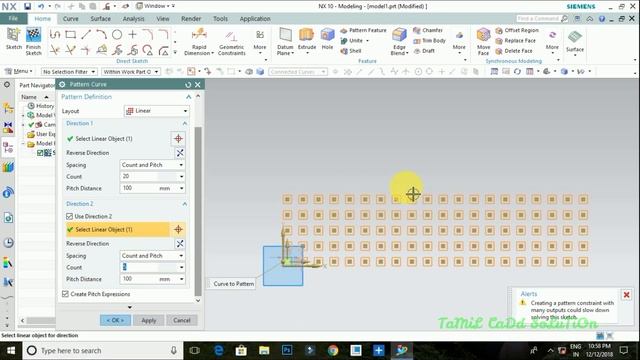Switch to the Application tab
The height and width of the screenshot is (360, 640).
point(255,19)
